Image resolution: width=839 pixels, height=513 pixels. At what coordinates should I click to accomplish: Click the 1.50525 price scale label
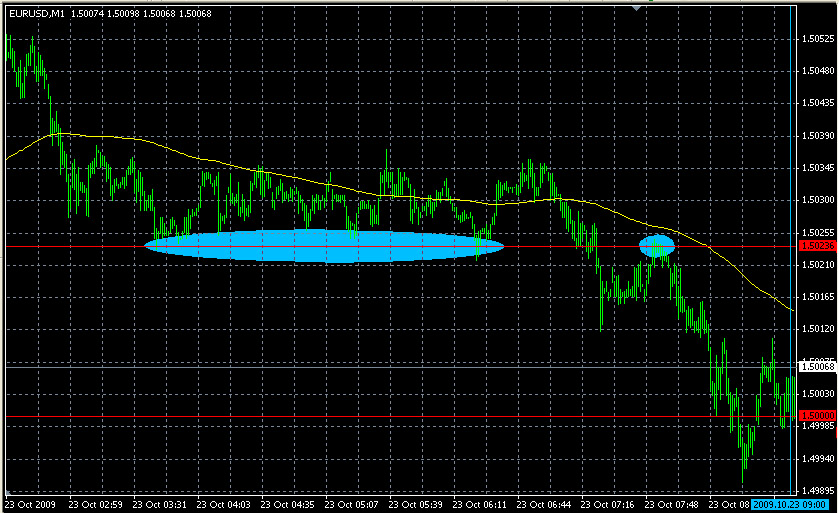[817, 39]
